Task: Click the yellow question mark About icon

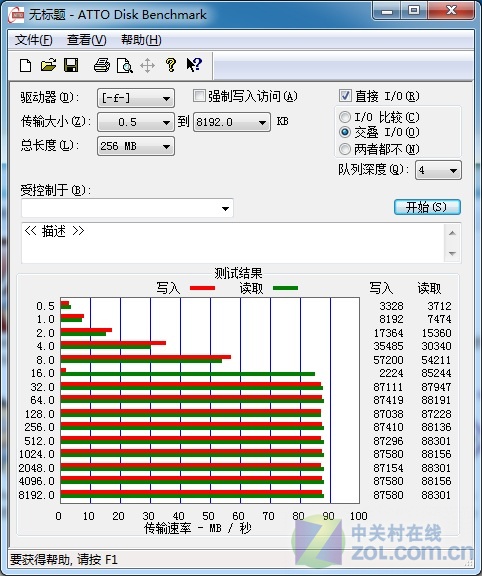Action: (x=170, y=65)
